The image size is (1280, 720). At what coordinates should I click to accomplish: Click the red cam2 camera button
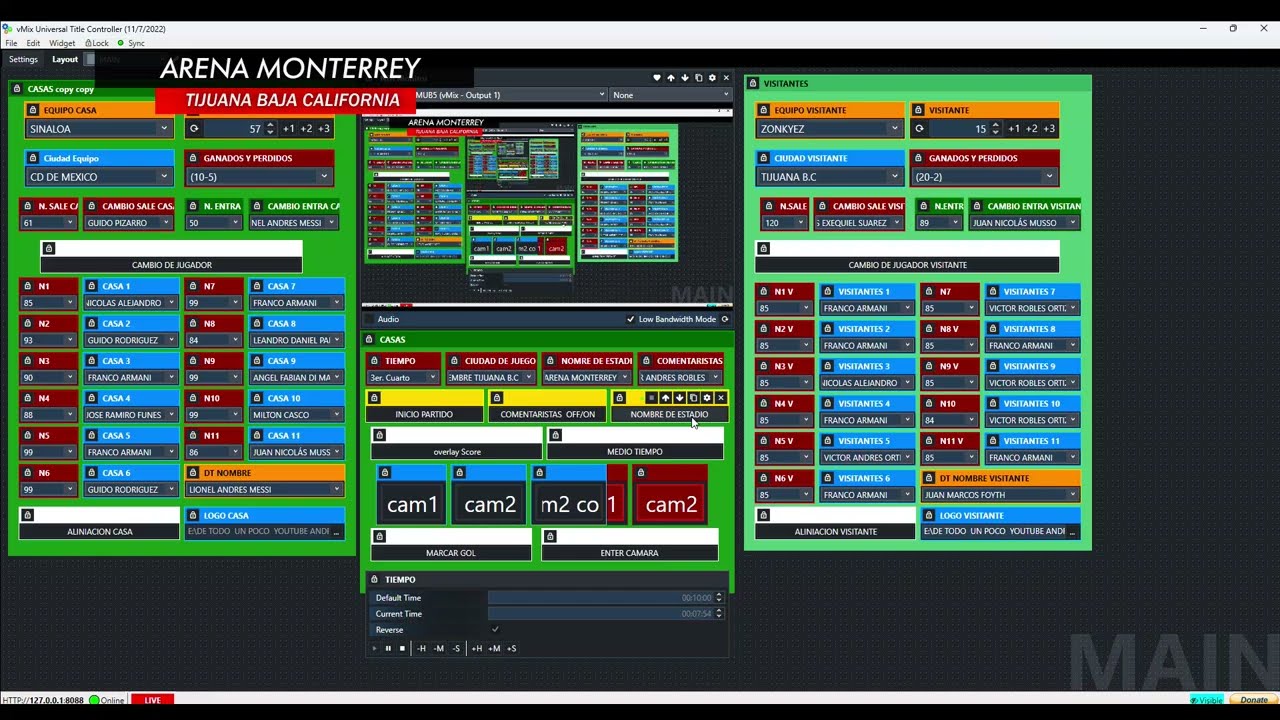click(671, 504)
